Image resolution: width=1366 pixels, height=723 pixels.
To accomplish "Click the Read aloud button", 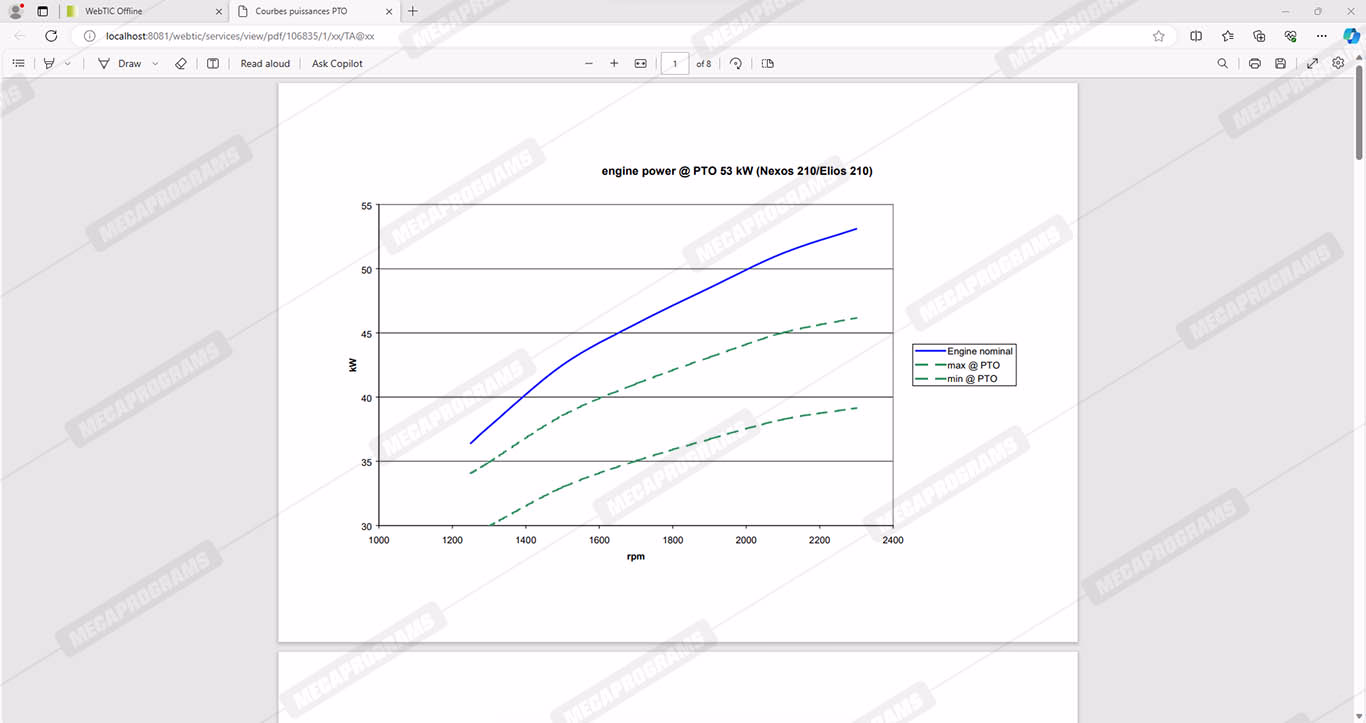I will [x=265, y=63].
